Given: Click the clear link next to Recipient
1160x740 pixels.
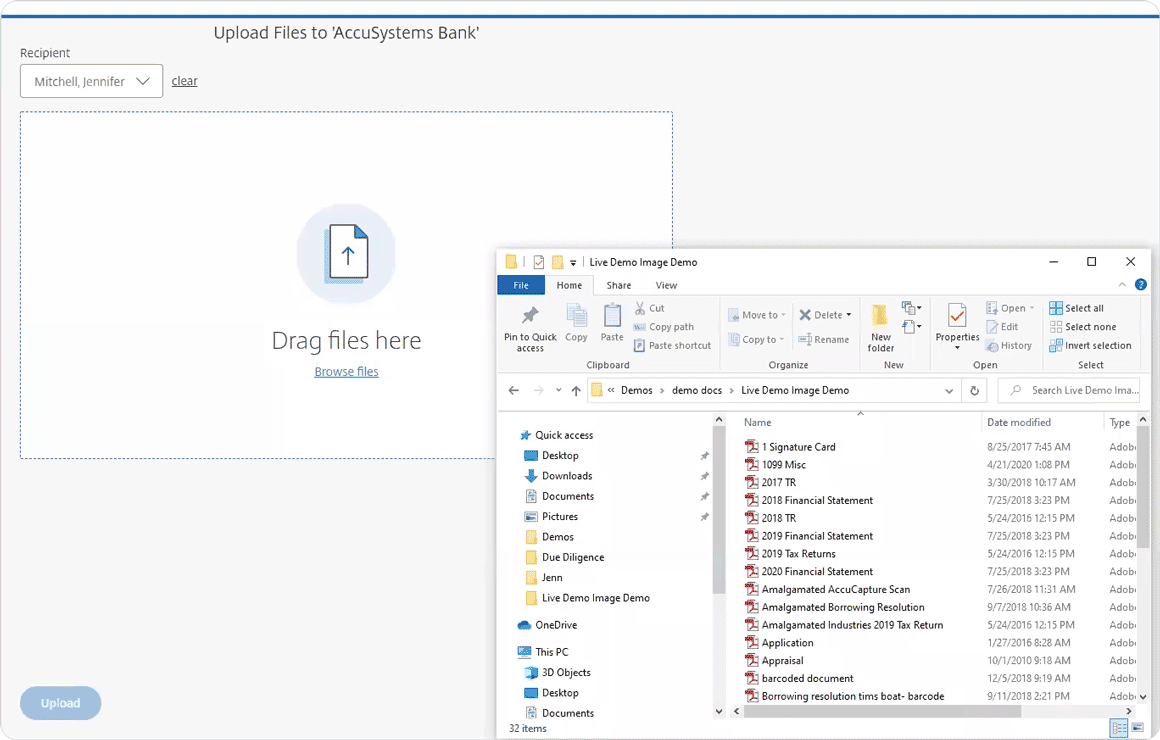Looking at the screenshot, I should 184,81.
